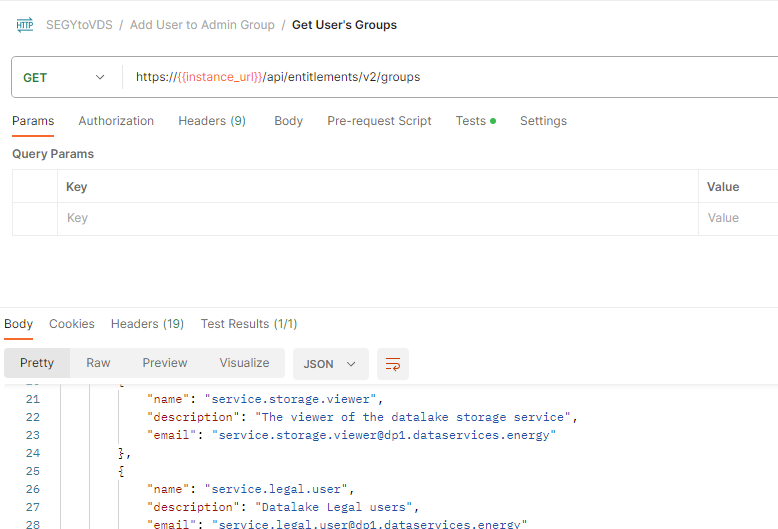Select the Preview view button
The width and height of the screenshot is (778, 529).
coord(165,363)
